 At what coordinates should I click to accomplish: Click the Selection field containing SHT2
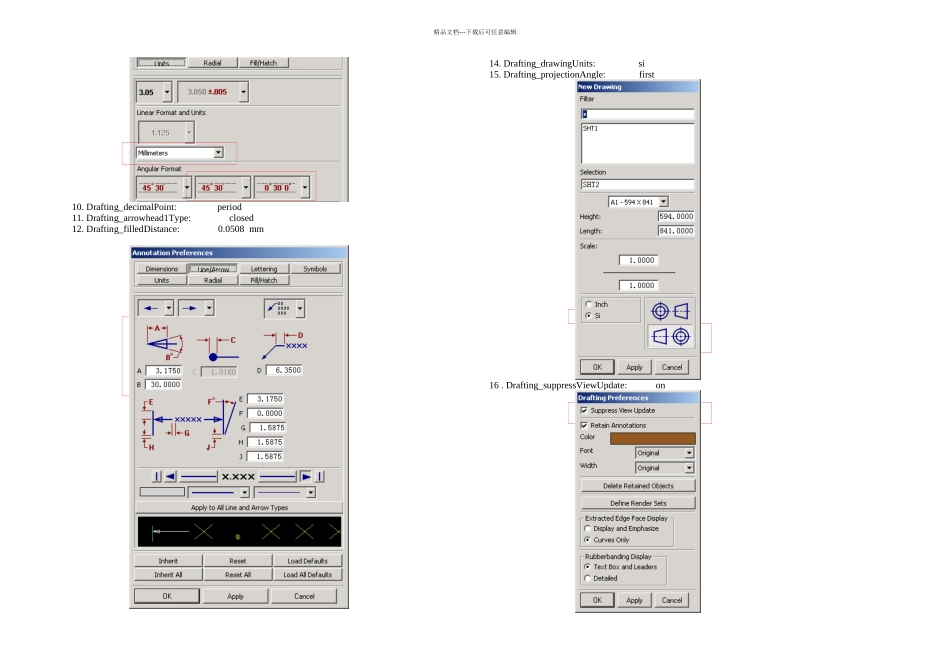coord(637,184)
